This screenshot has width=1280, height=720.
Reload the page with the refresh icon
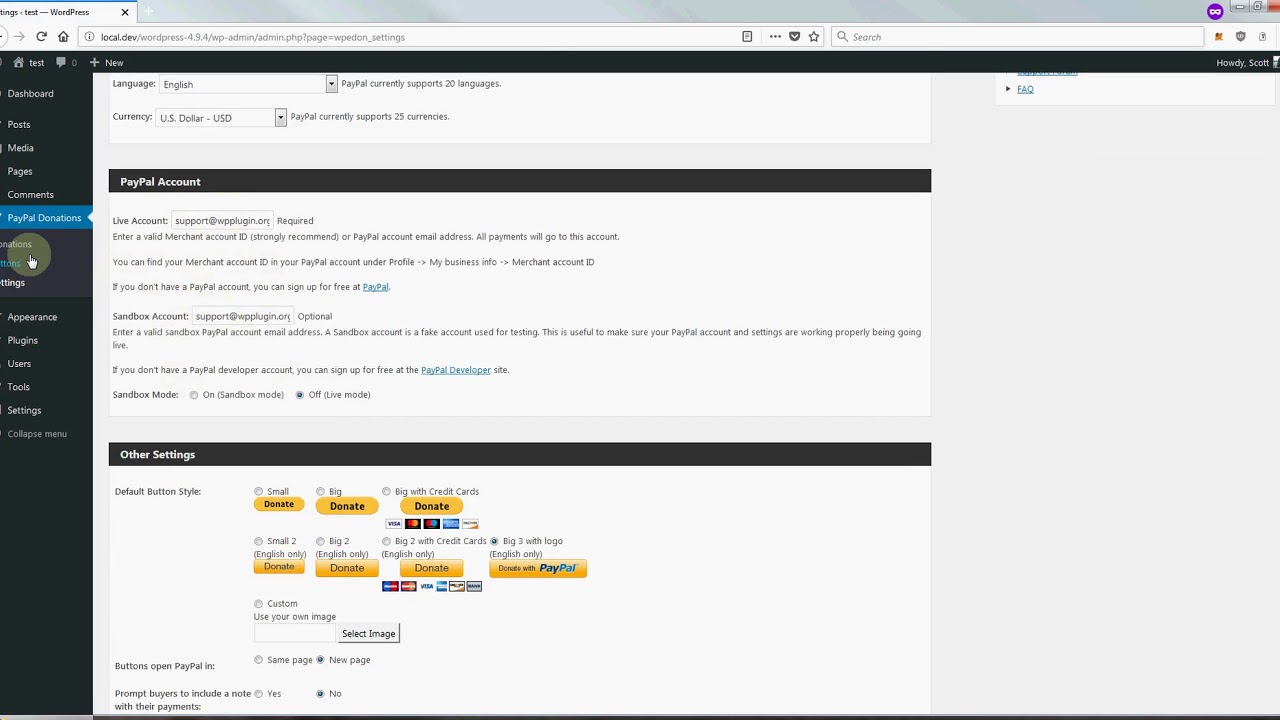tap(41, 37)
